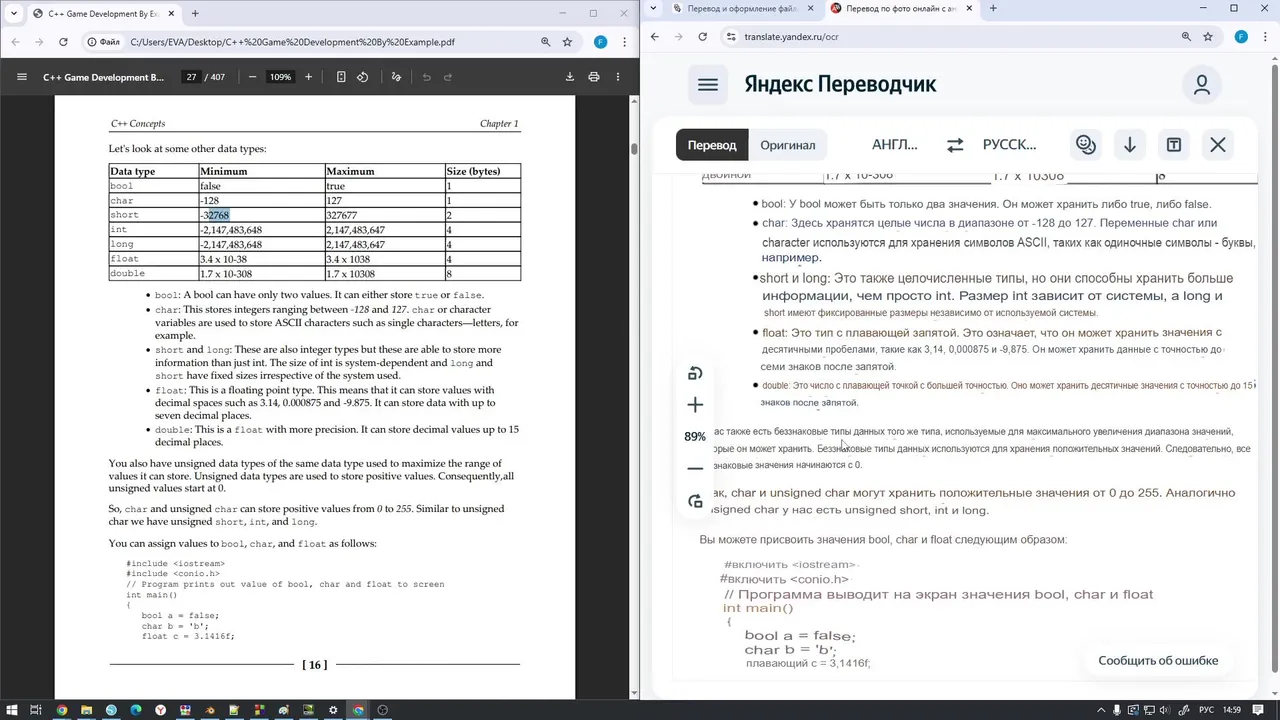Open the PDF viewer sidebar menu
Viewport: 1280px width, 720px height.
click(22, 77)
